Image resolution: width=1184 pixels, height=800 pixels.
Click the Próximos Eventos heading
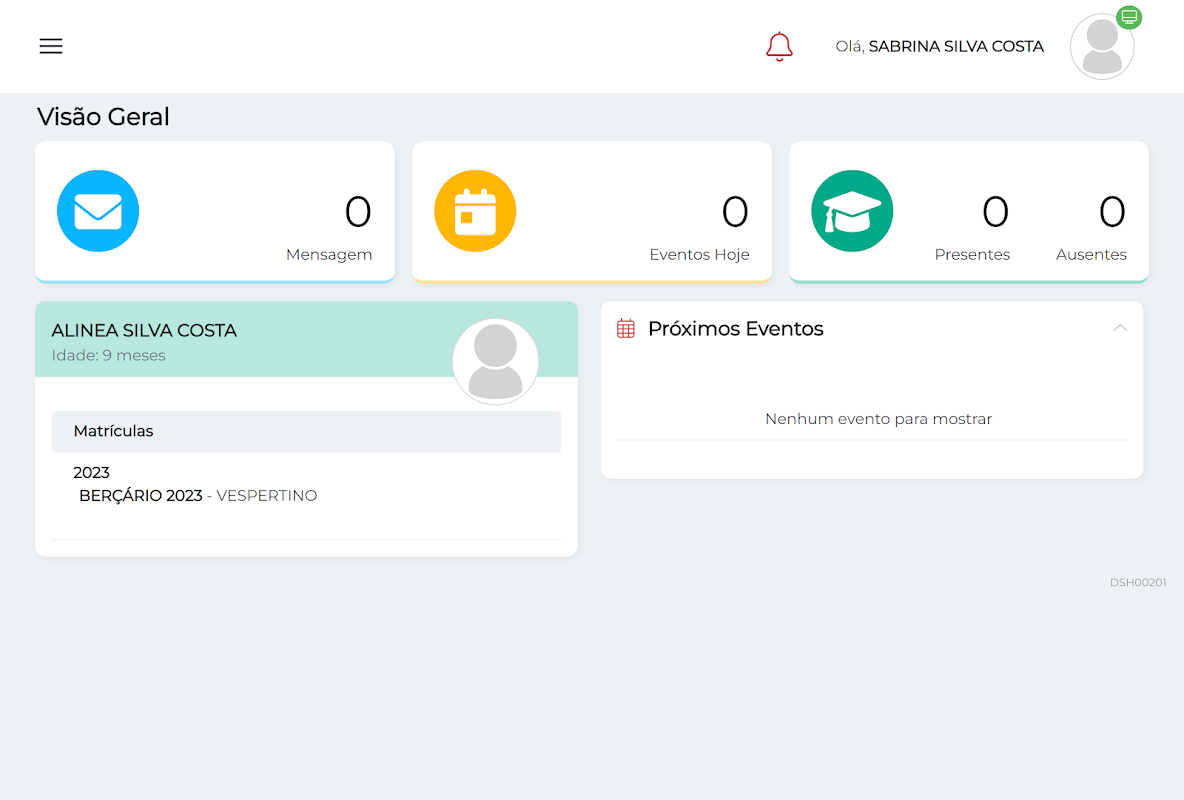(x=735, y=328)
